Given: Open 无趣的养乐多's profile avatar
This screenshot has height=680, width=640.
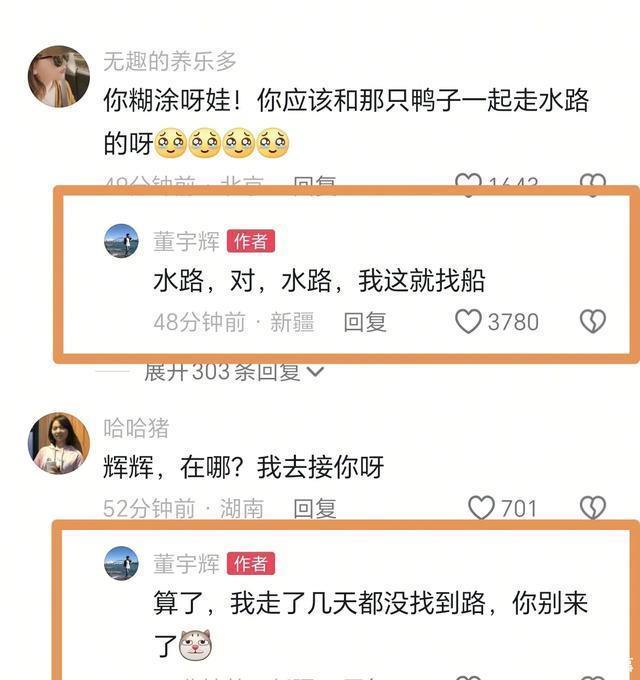Looking at the screenshot, I should (x=59, y=76).
